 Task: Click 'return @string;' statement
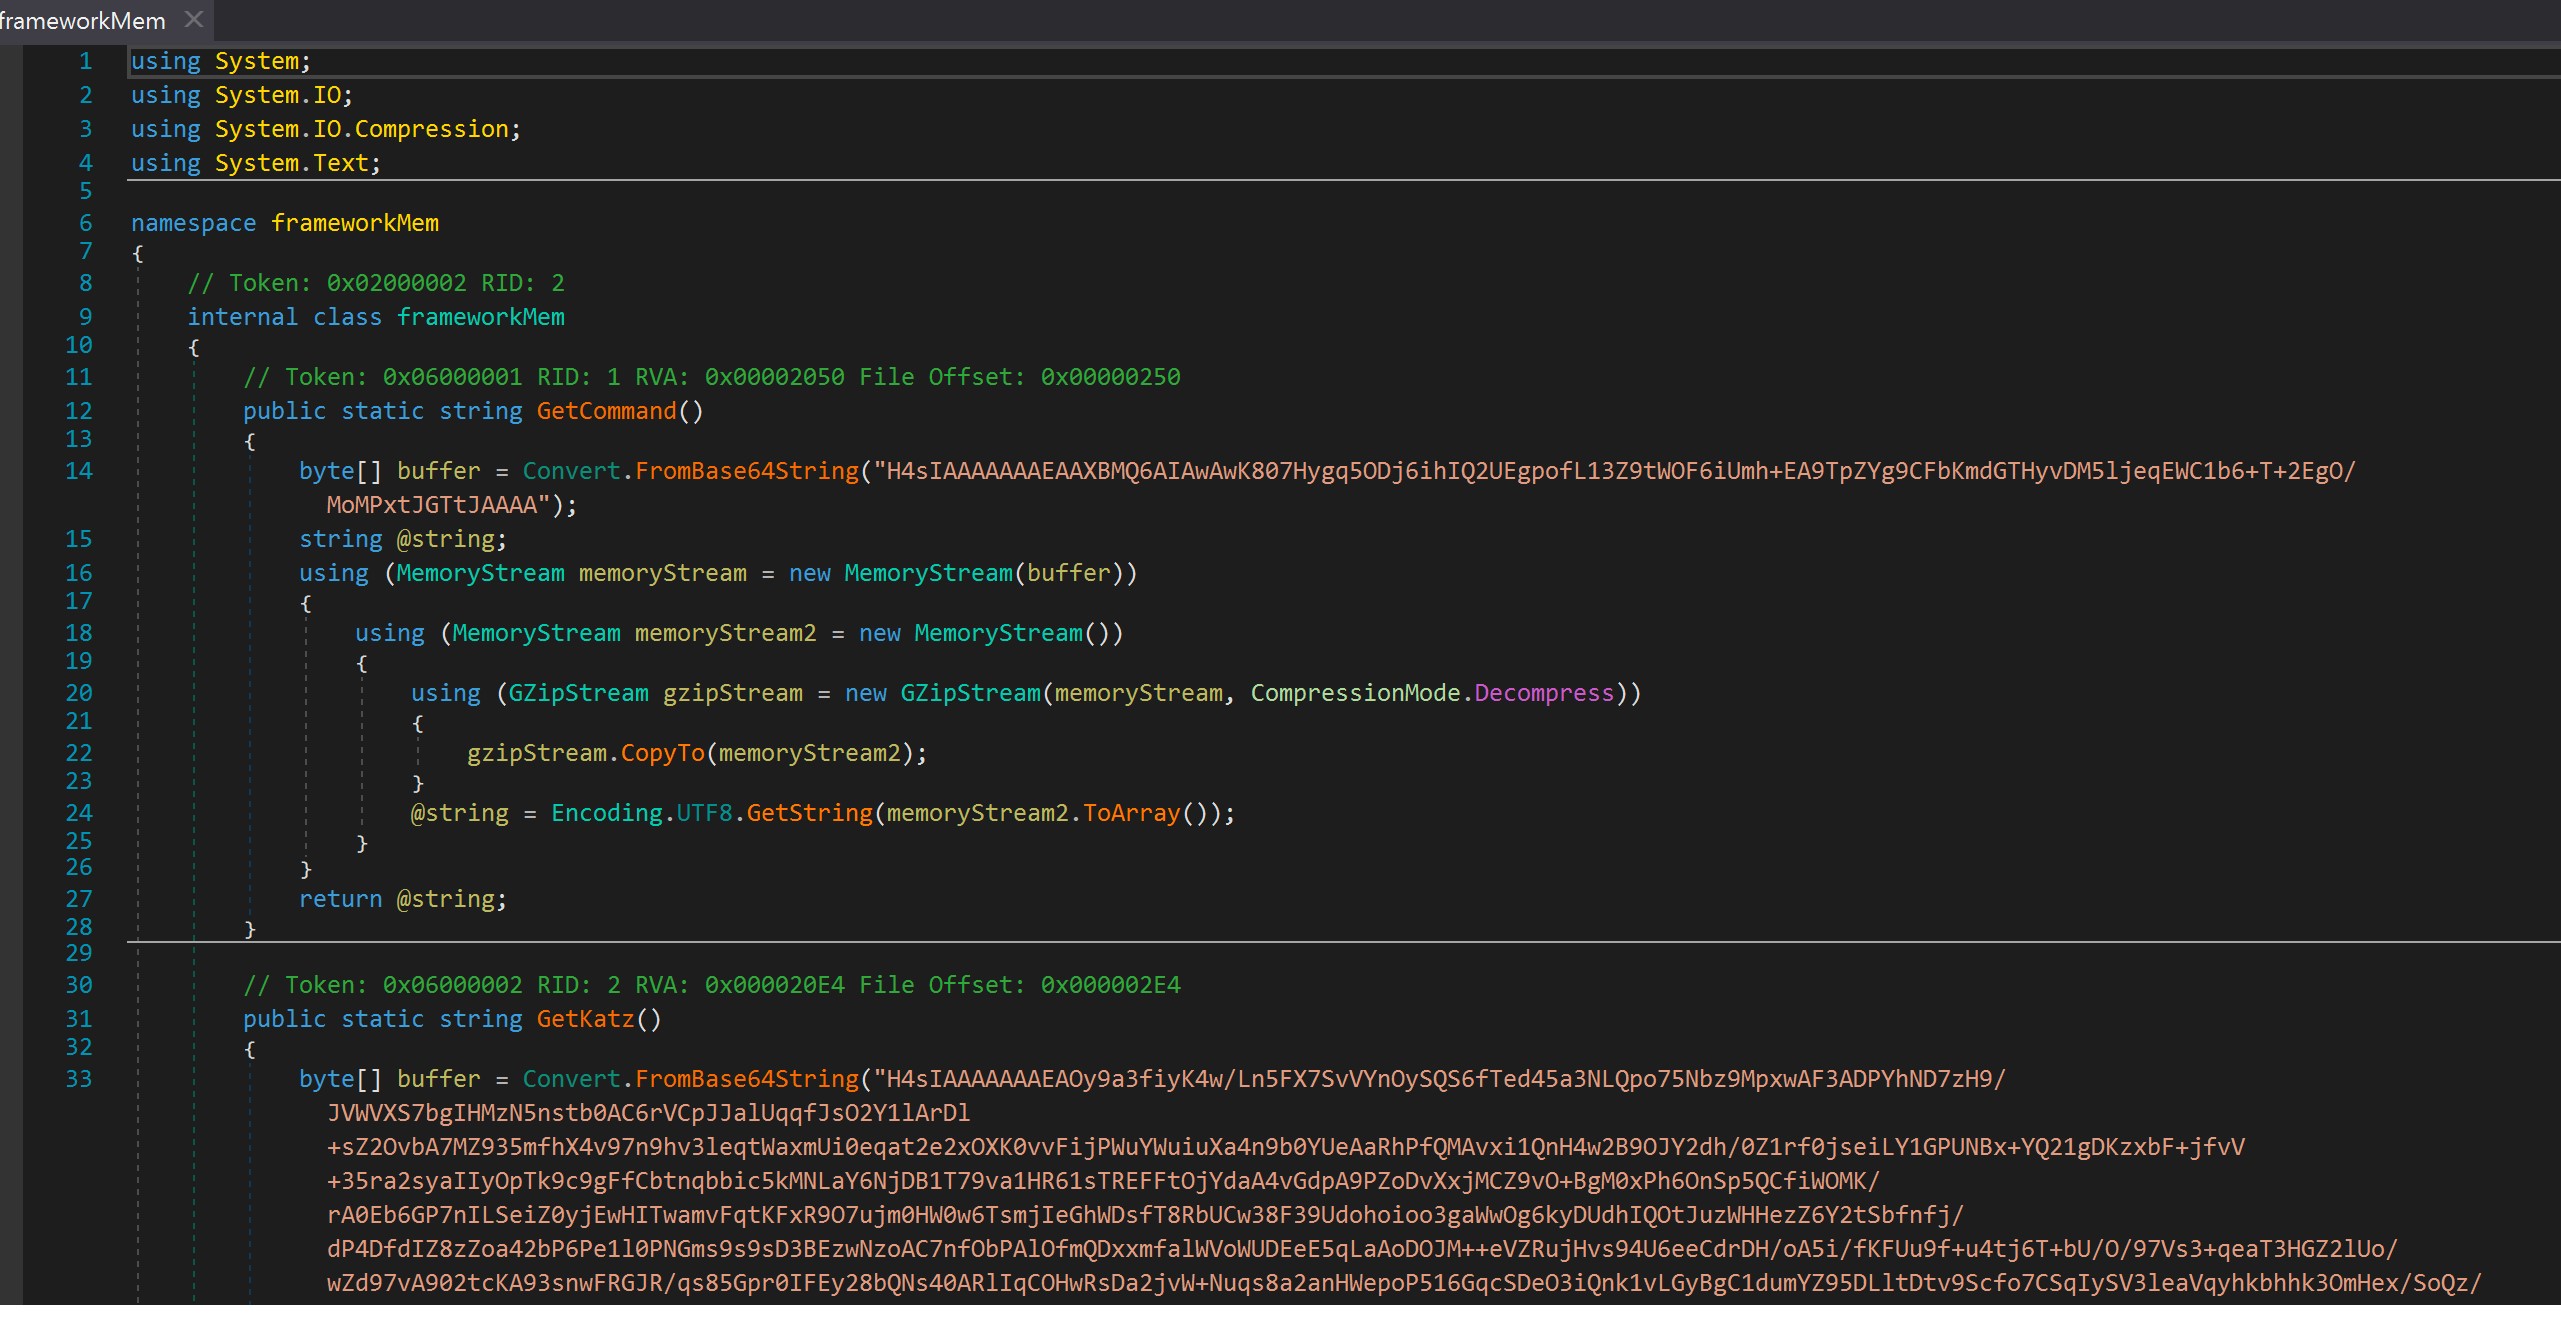[403, 899]
